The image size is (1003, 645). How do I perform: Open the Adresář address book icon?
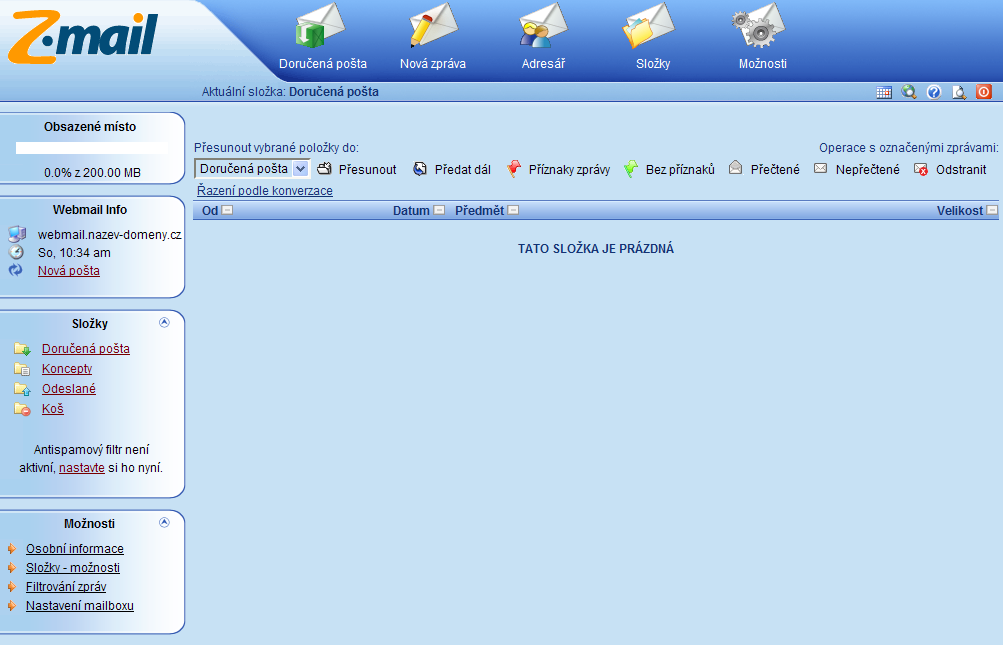[543, 27]
